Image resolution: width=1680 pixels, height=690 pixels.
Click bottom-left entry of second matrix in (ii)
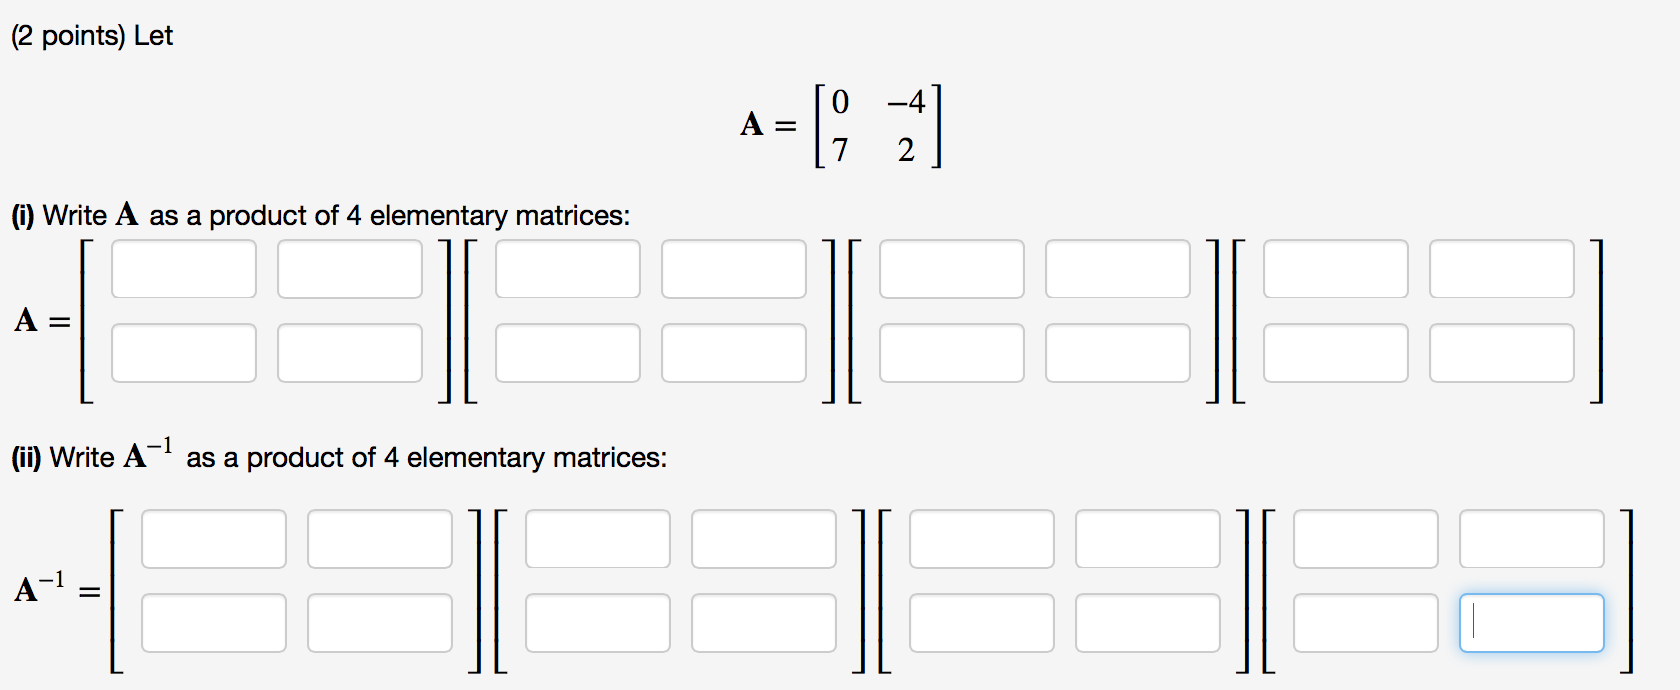pyautogui.click(x=598, y=622)
